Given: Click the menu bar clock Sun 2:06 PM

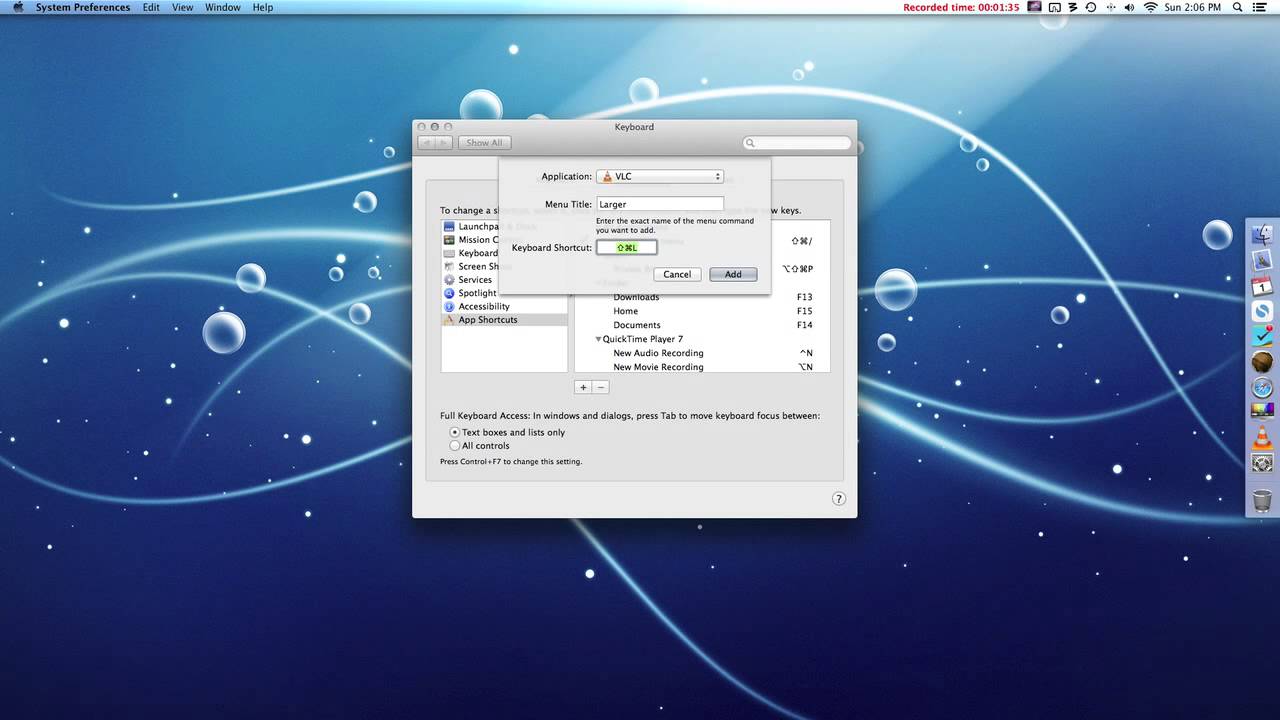Looking at the screenshot, I should 1193,7.
